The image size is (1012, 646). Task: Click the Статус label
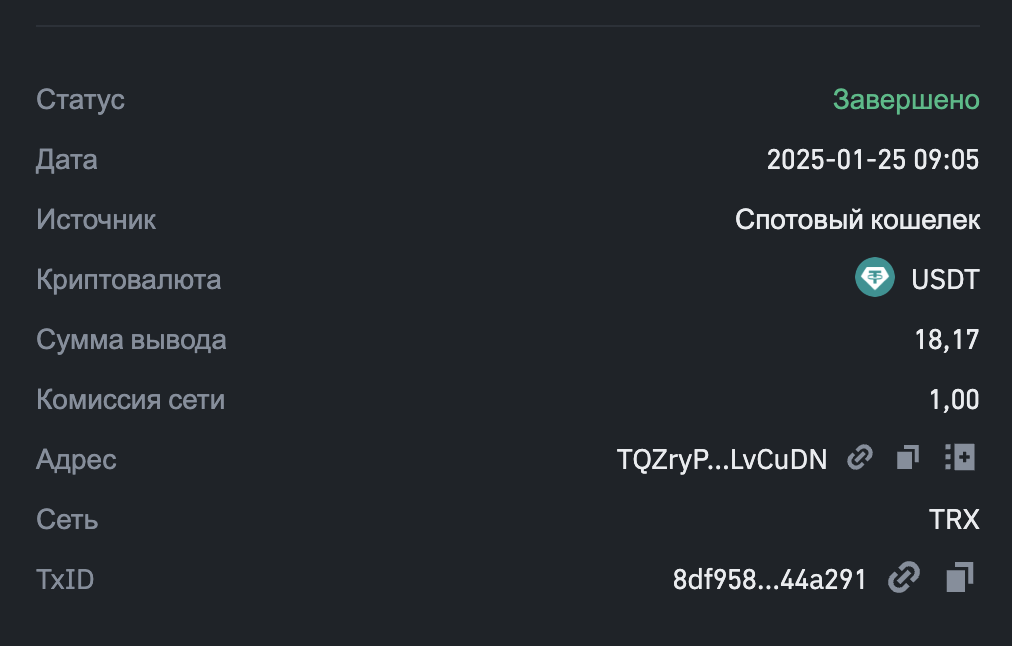[80, 100]
